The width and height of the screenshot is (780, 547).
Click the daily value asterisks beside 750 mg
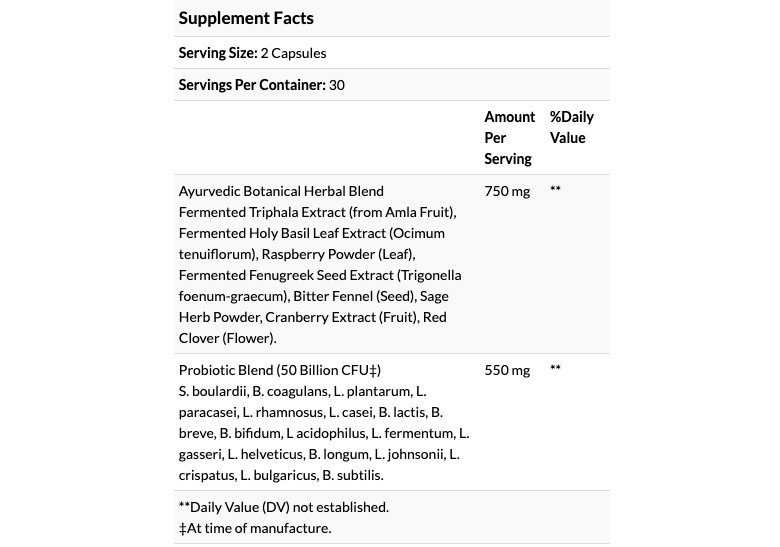(x=556, y=191)
